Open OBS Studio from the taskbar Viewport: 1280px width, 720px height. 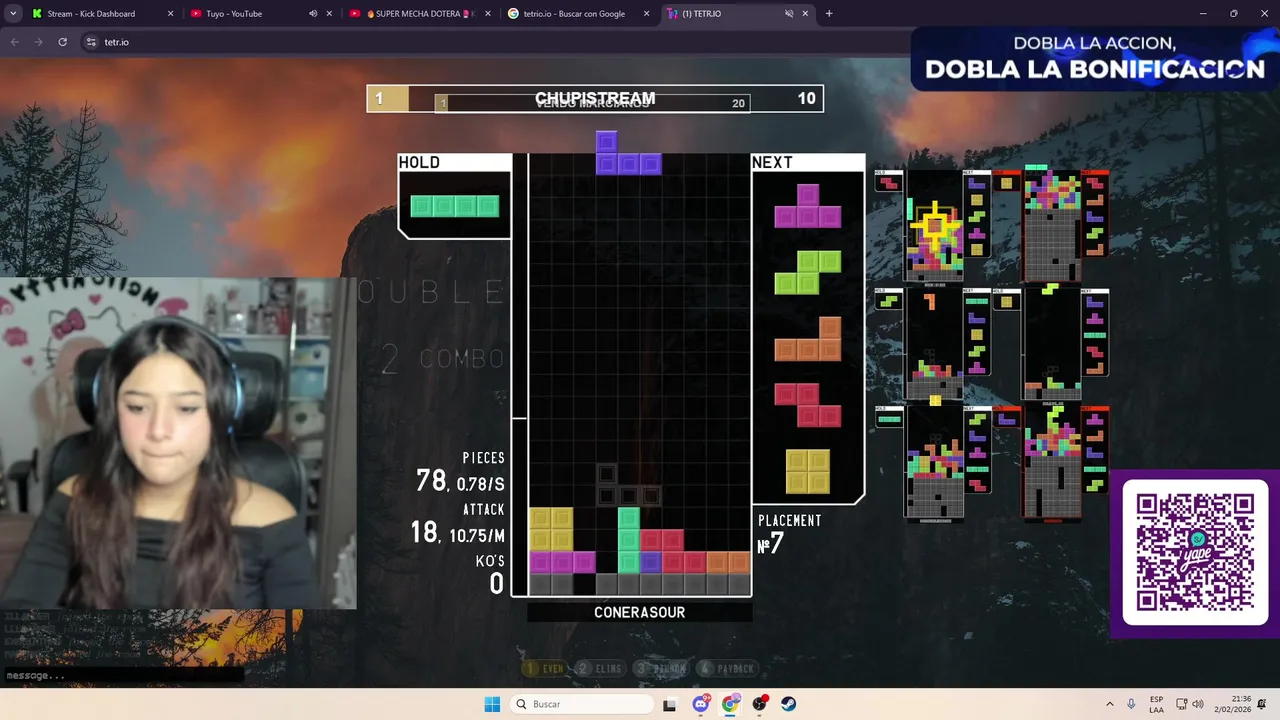pyautogui.click(x=760, y=704)
